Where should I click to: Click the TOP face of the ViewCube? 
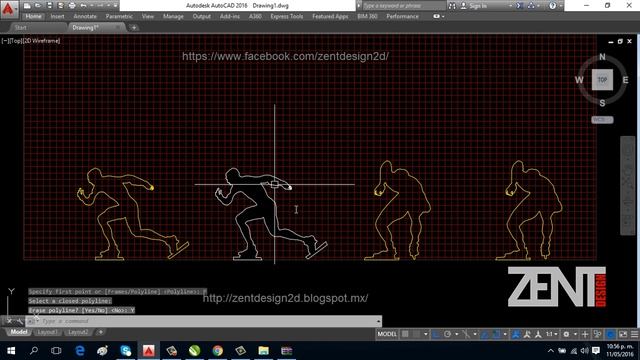click(x=602, y=80)
